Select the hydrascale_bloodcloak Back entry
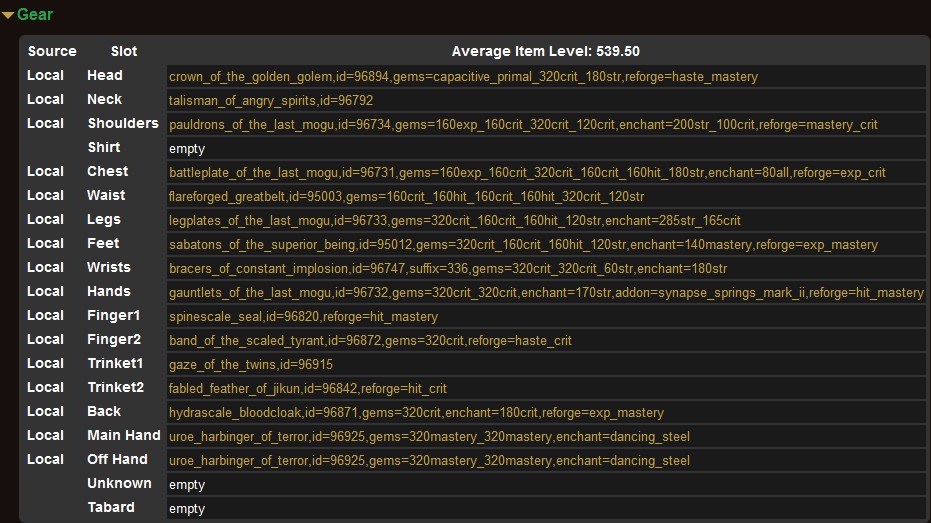 (416, 413)
